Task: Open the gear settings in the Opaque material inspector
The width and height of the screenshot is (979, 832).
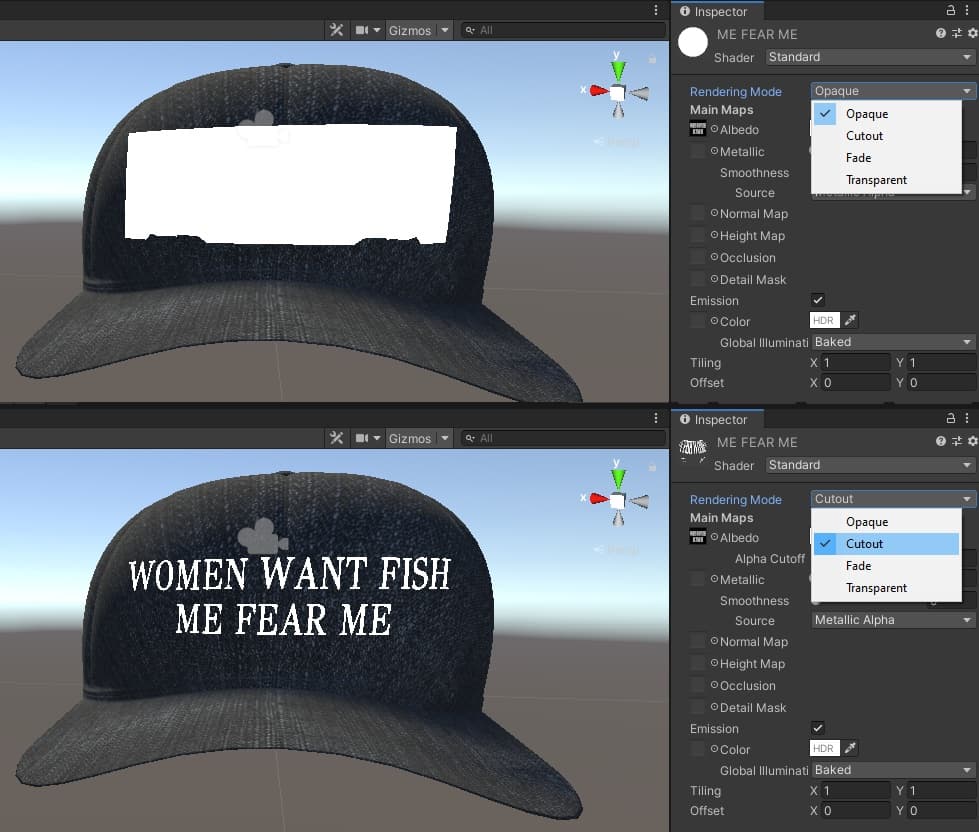Action: [972, 34]
